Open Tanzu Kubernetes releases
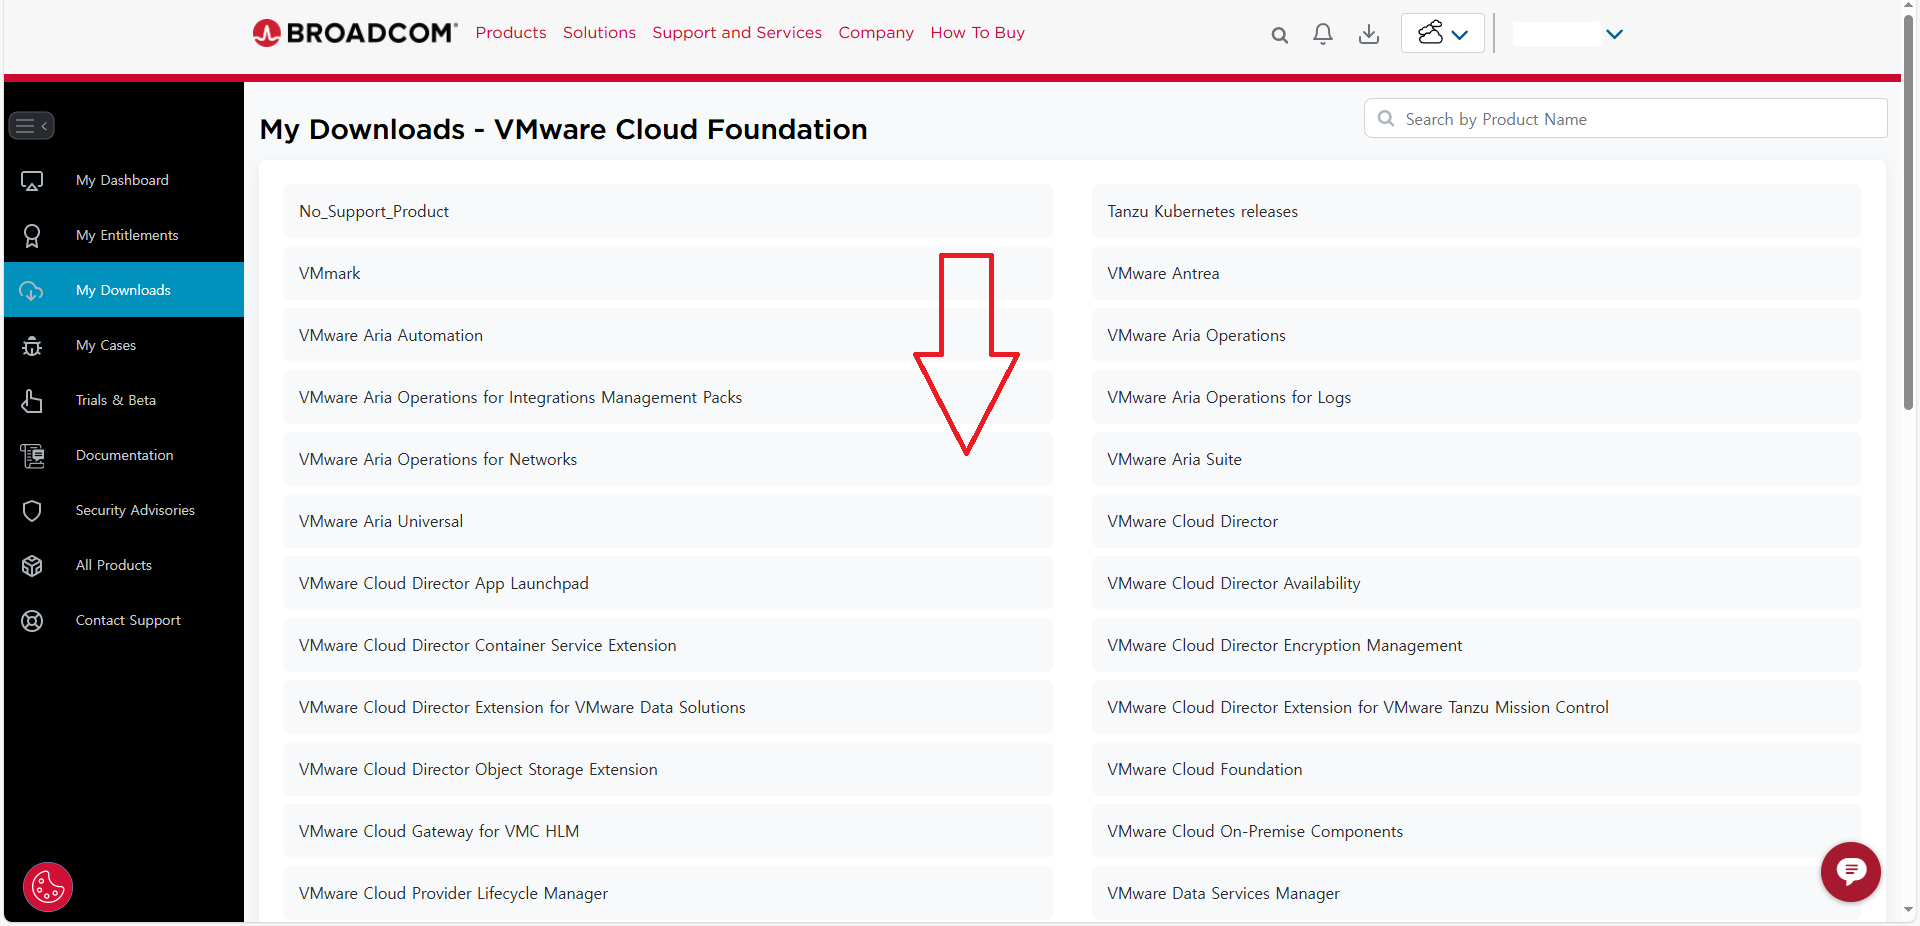 pos(1476,211)
